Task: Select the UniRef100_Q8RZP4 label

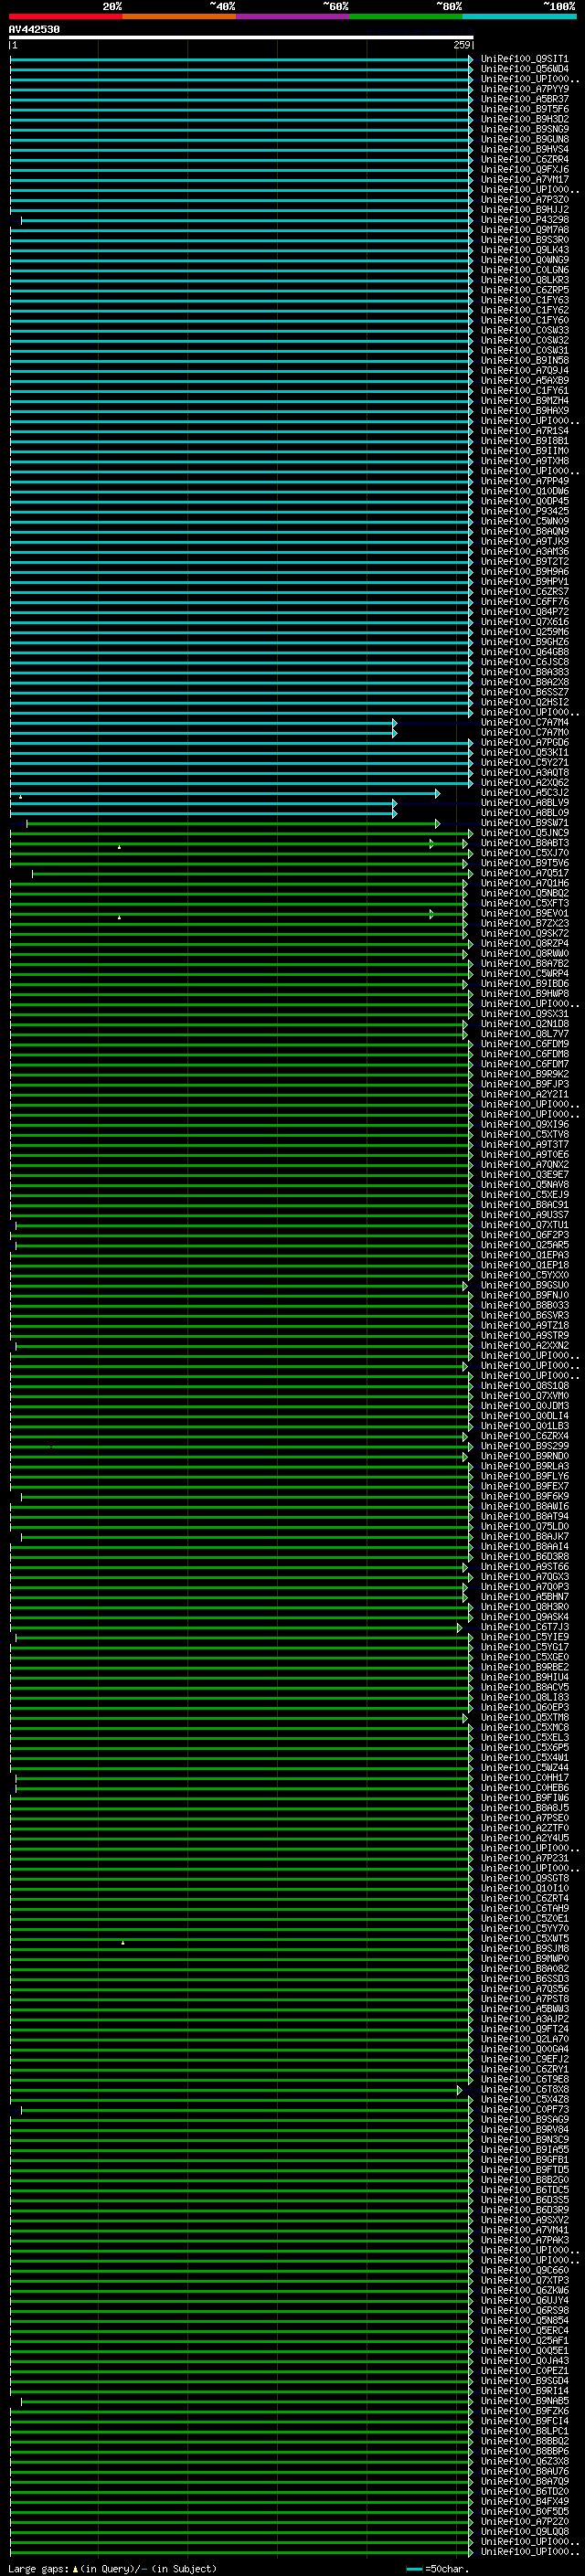Action: click(x=525, y=943)
